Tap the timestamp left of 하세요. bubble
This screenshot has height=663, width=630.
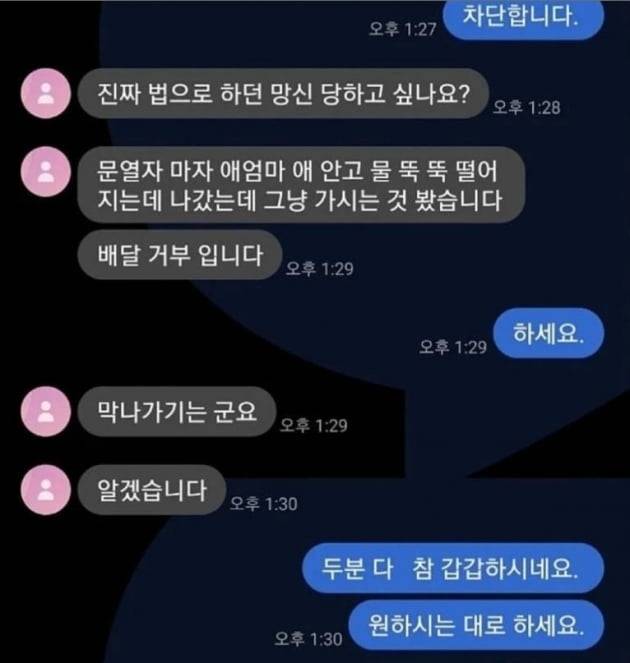453,347
